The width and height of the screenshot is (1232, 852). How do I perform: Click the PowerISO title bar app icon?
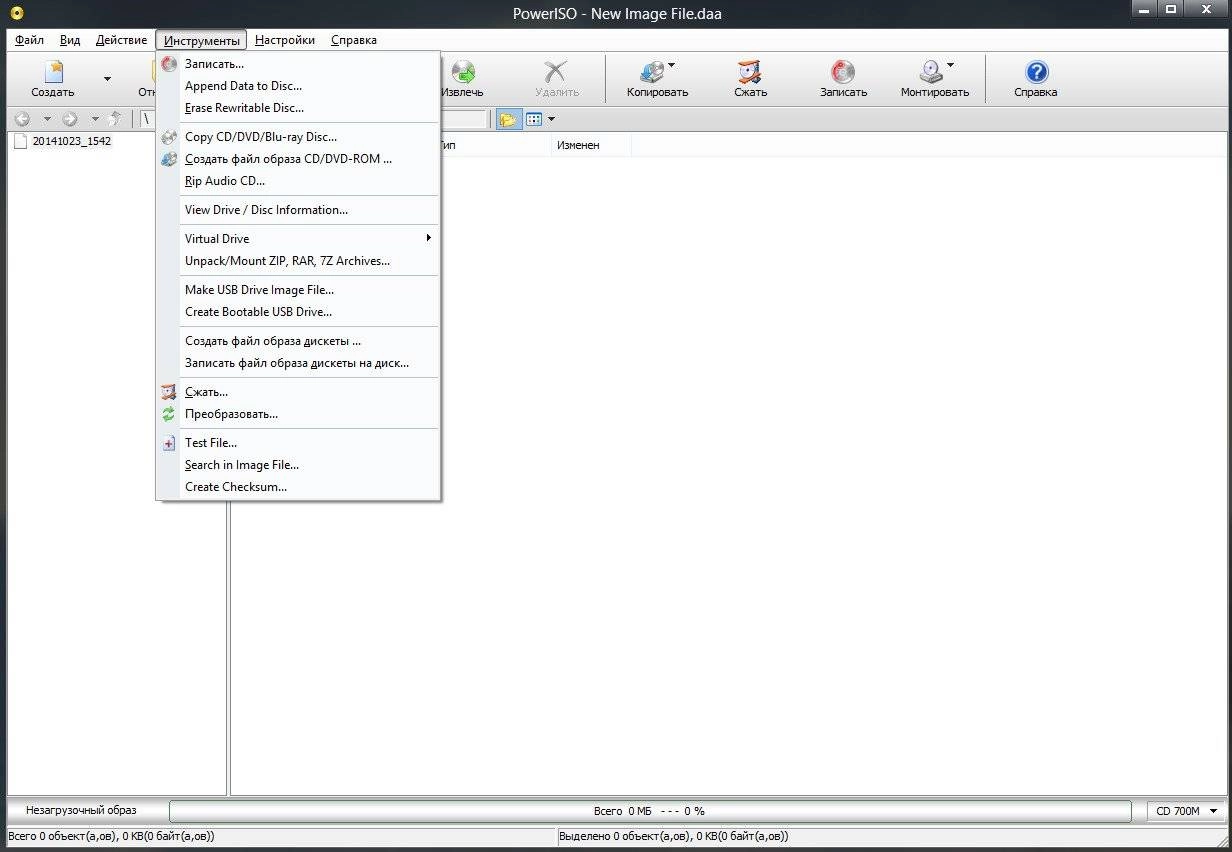click(16, 13)
